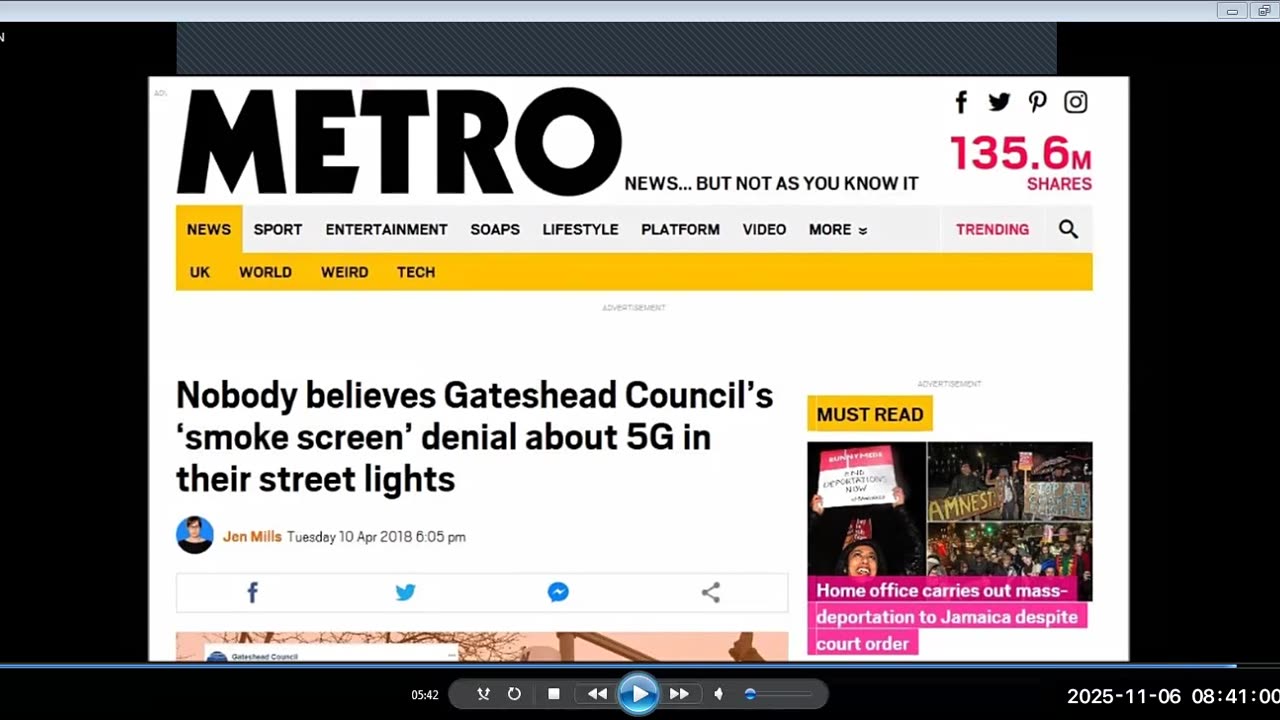Share article via Messenger
The image size is (1280, 720).
[x=558, y=593]
